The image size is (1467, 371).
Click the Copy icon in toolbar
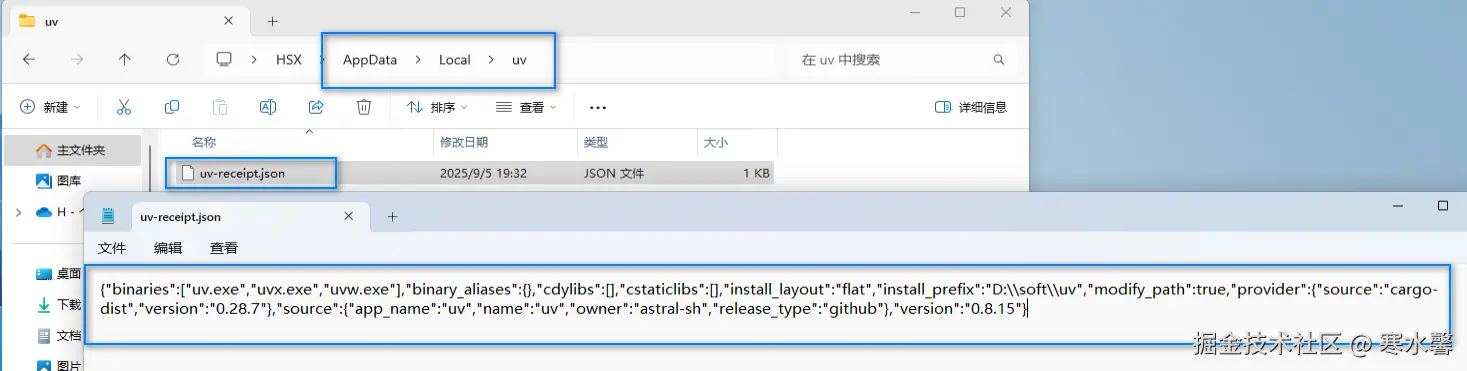[172, 107]
